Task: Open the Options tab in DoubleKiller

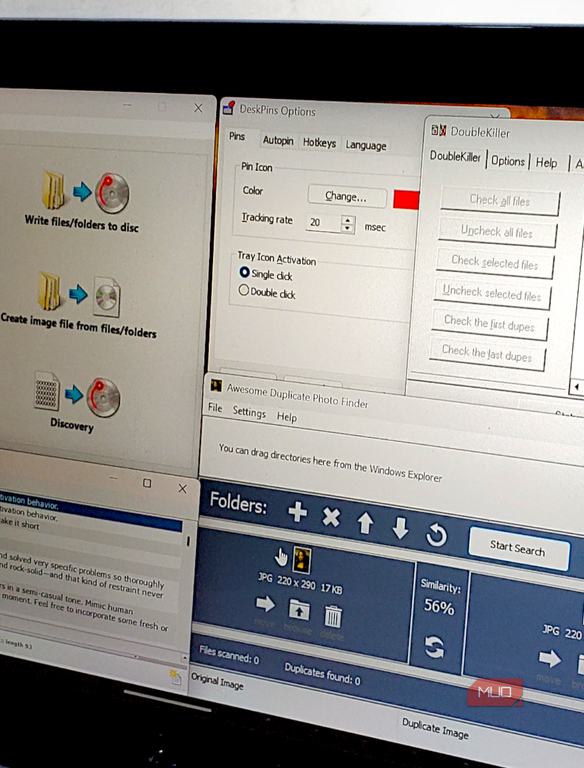Action: (508, 161)
